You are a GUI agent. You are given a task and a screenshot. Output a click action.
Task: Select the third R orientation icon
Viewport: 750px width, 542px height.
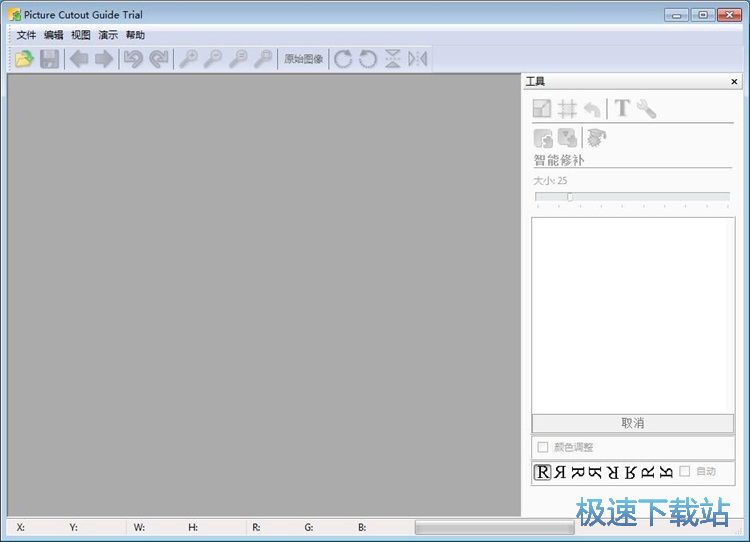[x=577, y=473]
